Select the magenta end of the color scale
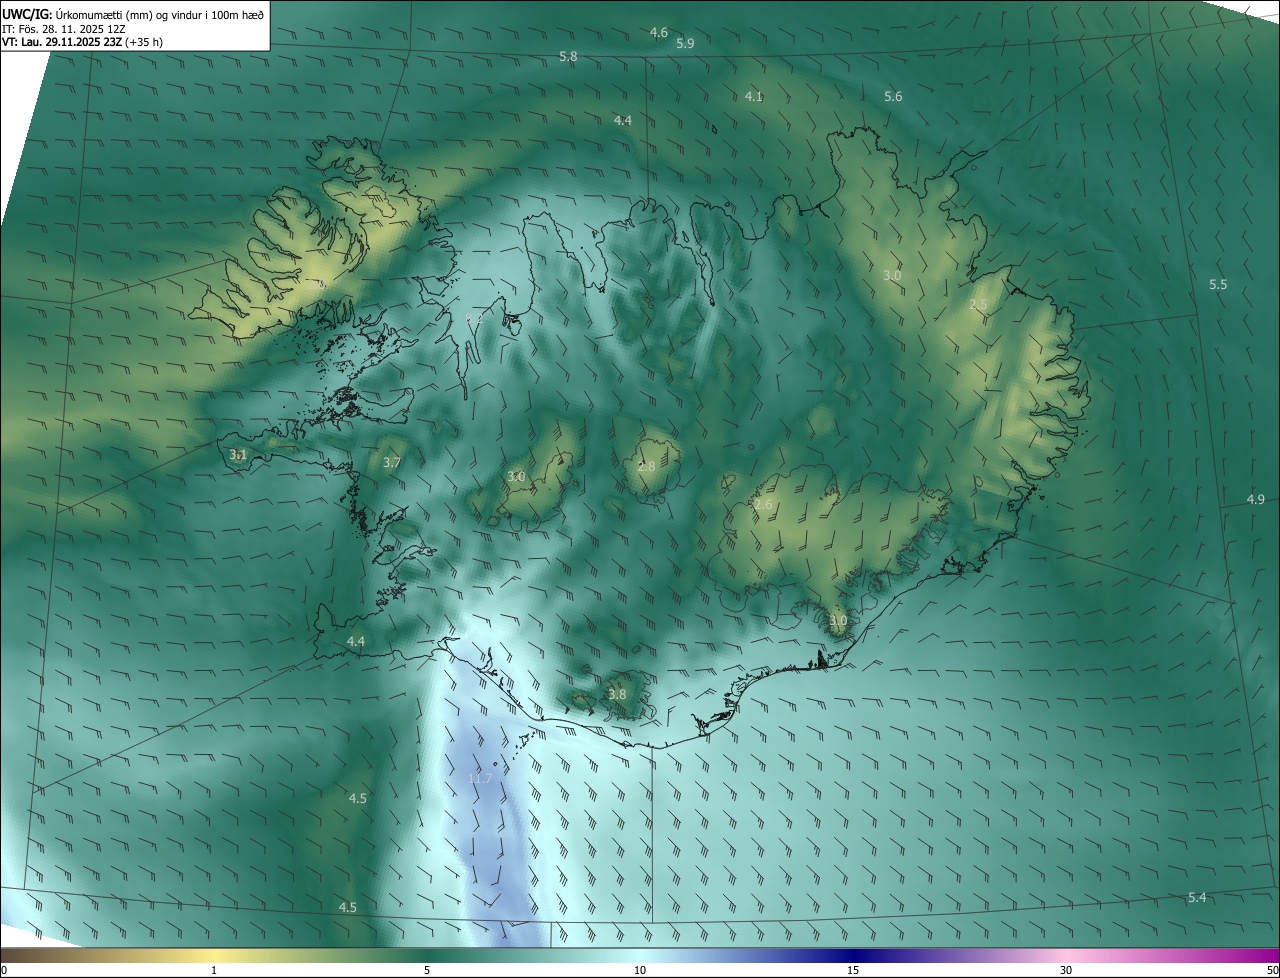This screenshot has height=978, width=1280. click(1260, 955)
